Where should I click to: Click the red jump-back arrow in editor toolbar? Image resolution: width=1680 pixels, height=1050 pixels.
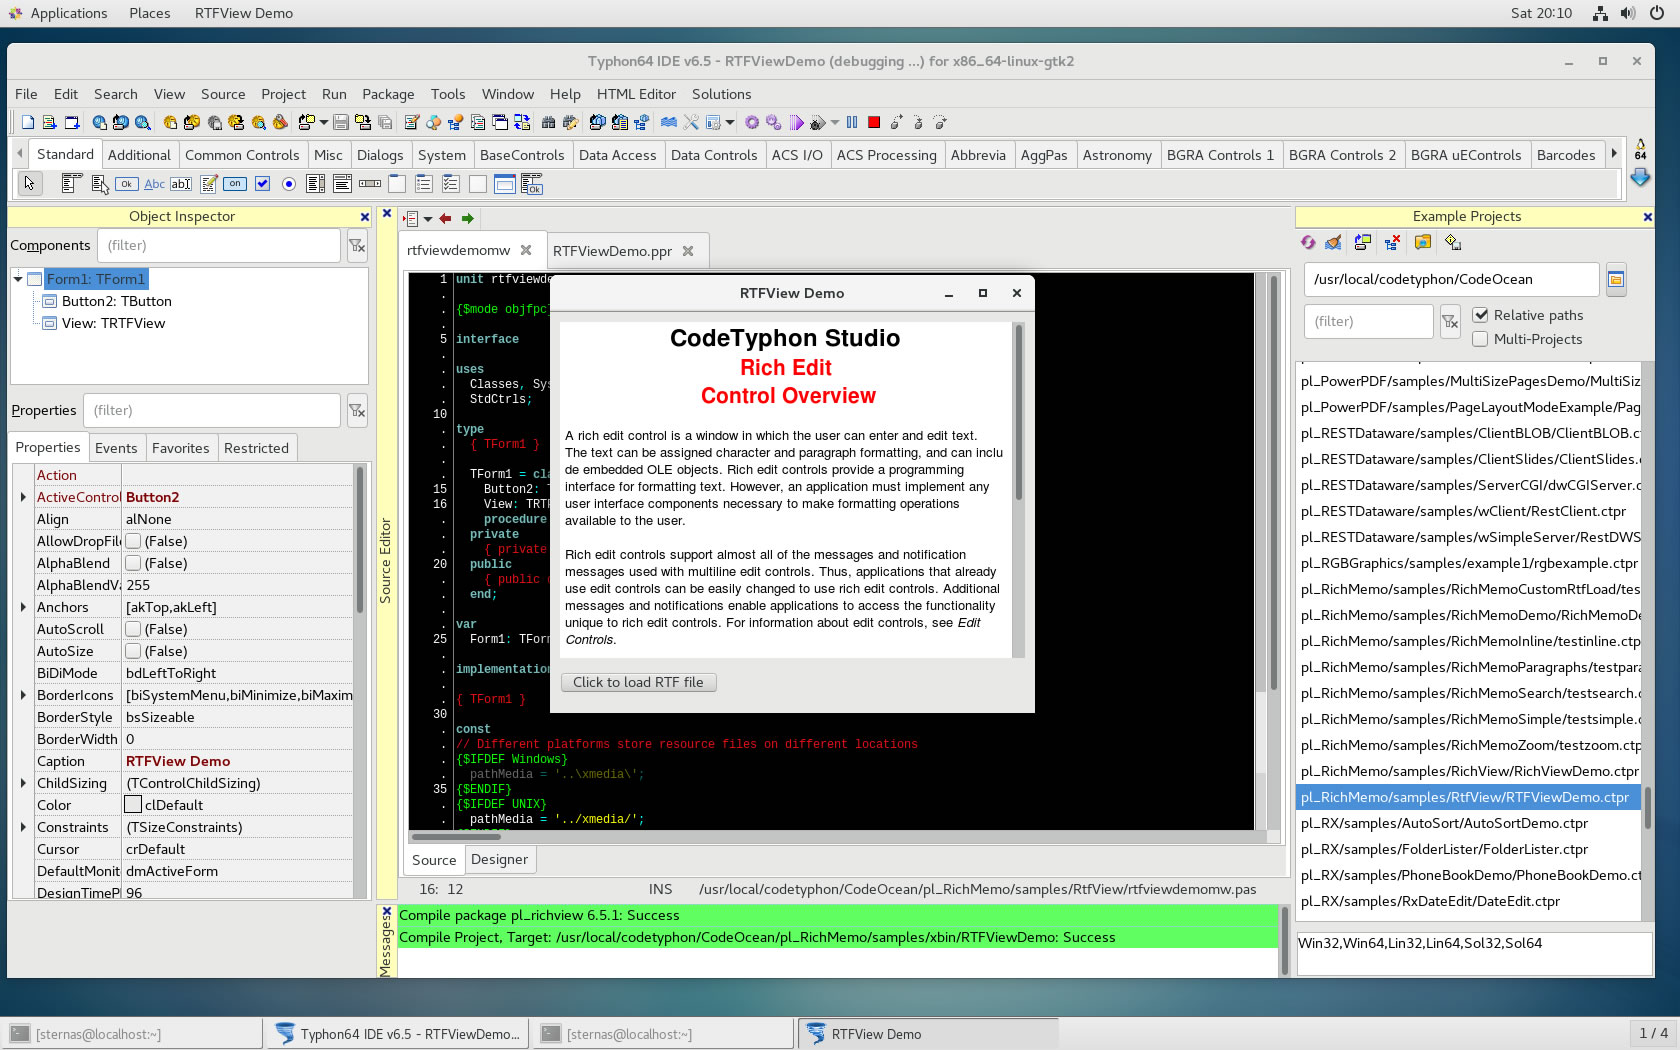point(446,218)
